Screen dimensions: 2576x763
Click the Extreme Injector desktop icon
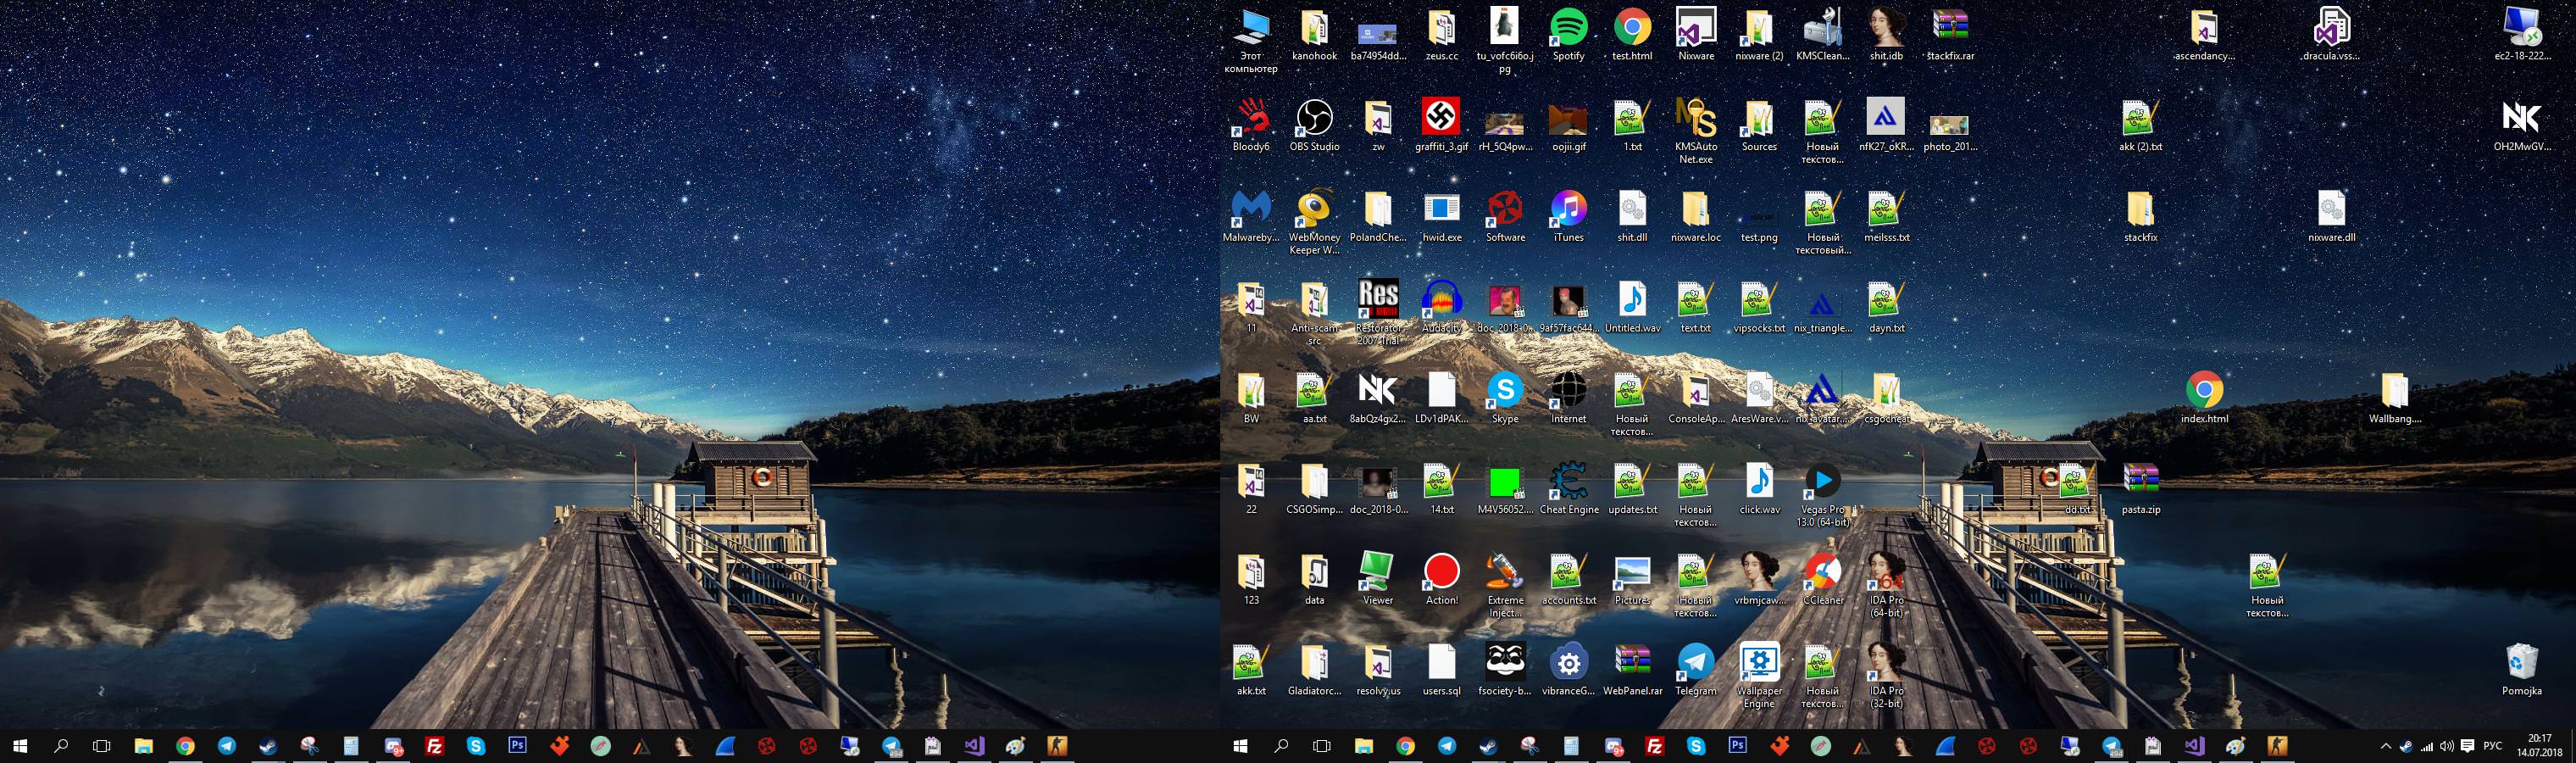pos(1504,573)
